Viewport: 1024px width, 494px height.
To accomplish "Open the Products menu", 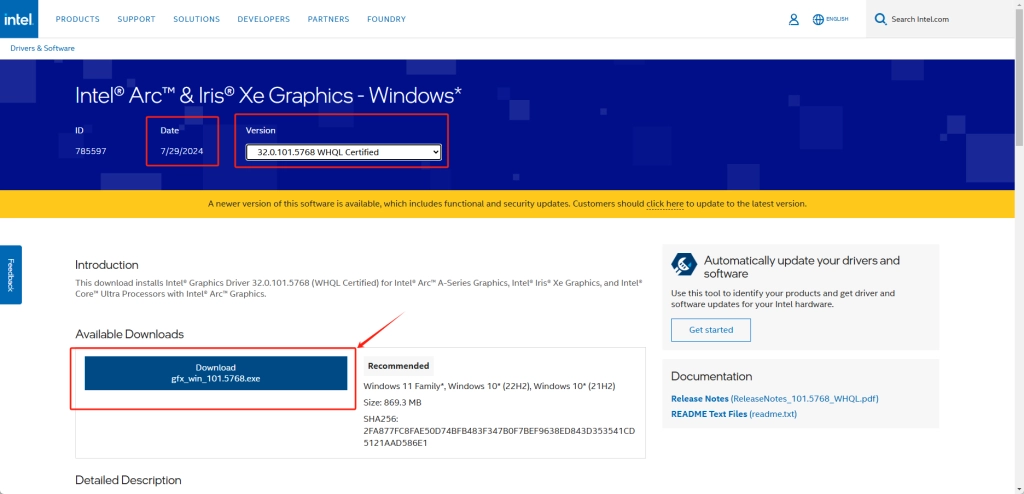I will tap(78, 19).
